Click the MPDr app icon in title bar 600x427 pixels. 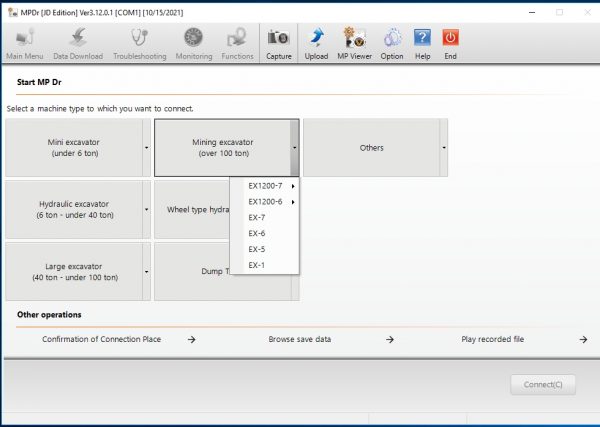point(13,13)
